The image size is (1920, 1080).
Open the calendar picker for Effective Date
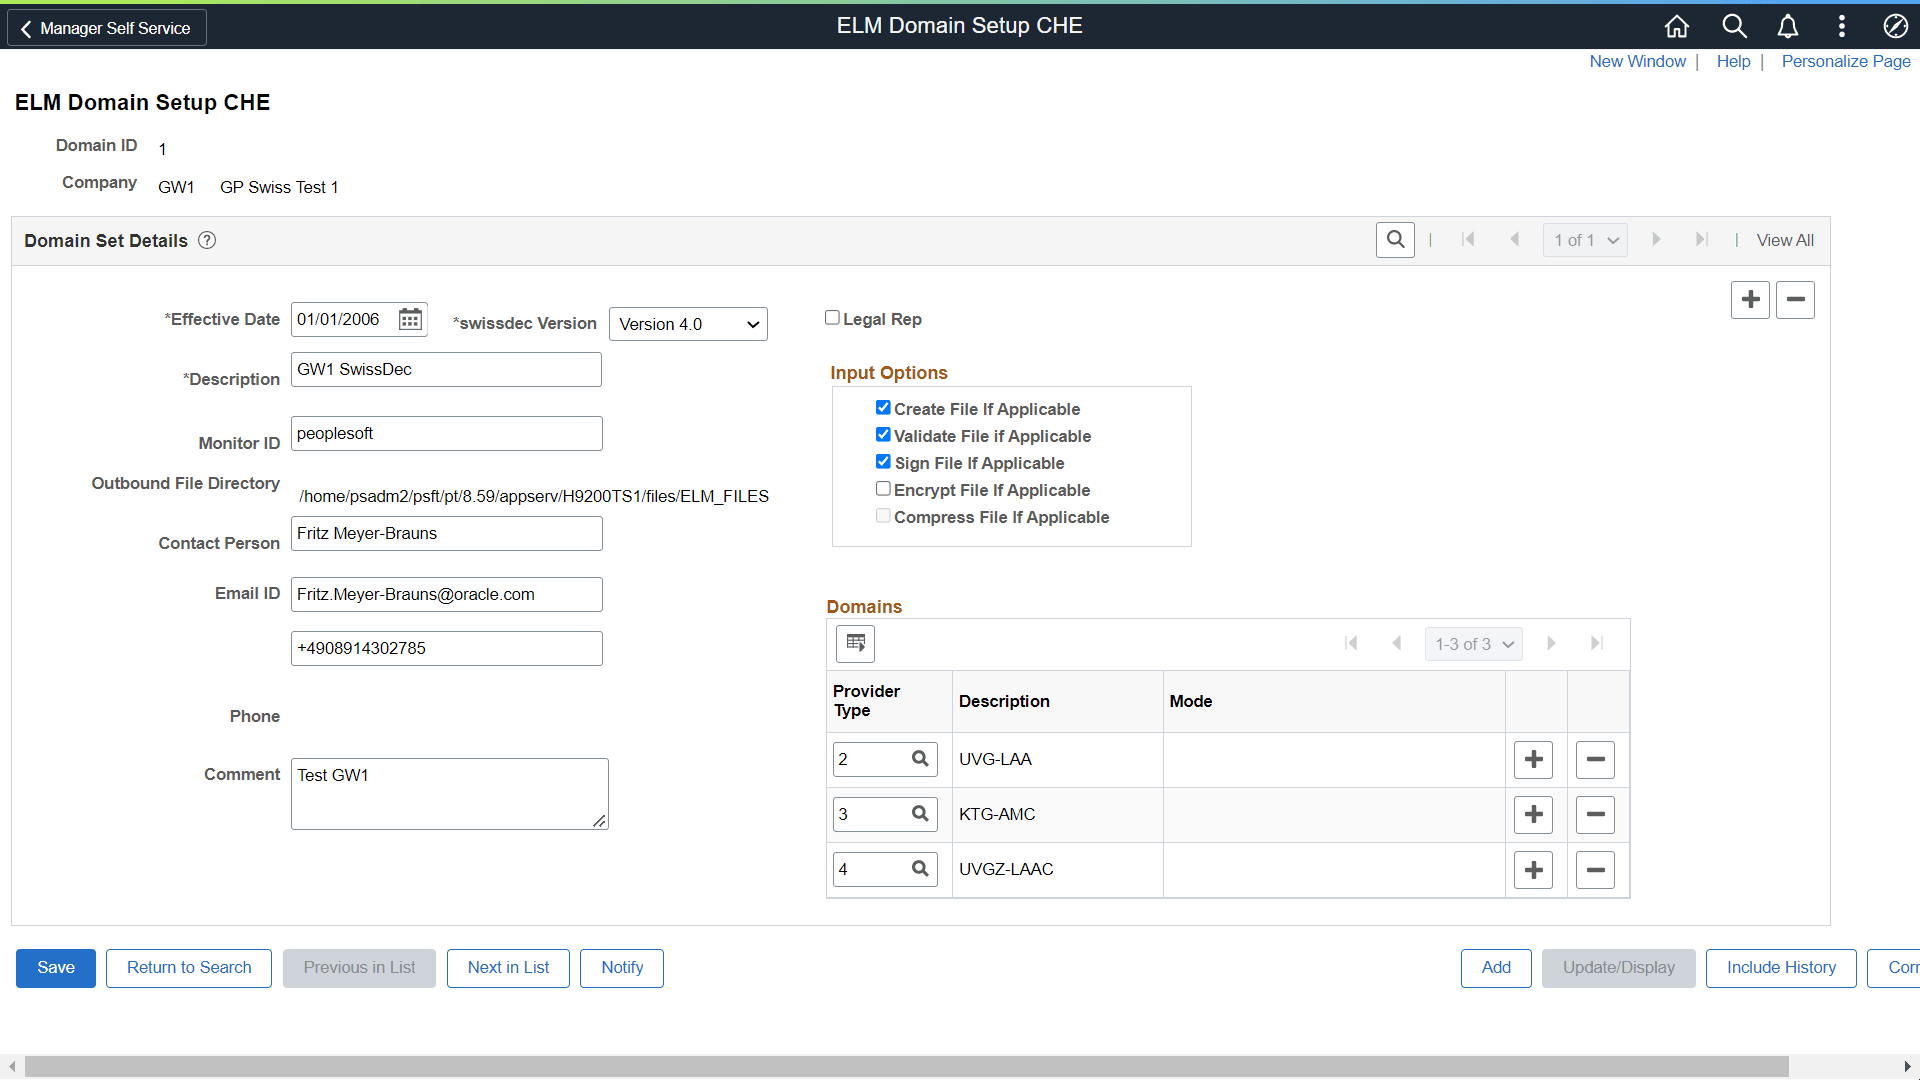coord(409,318)
